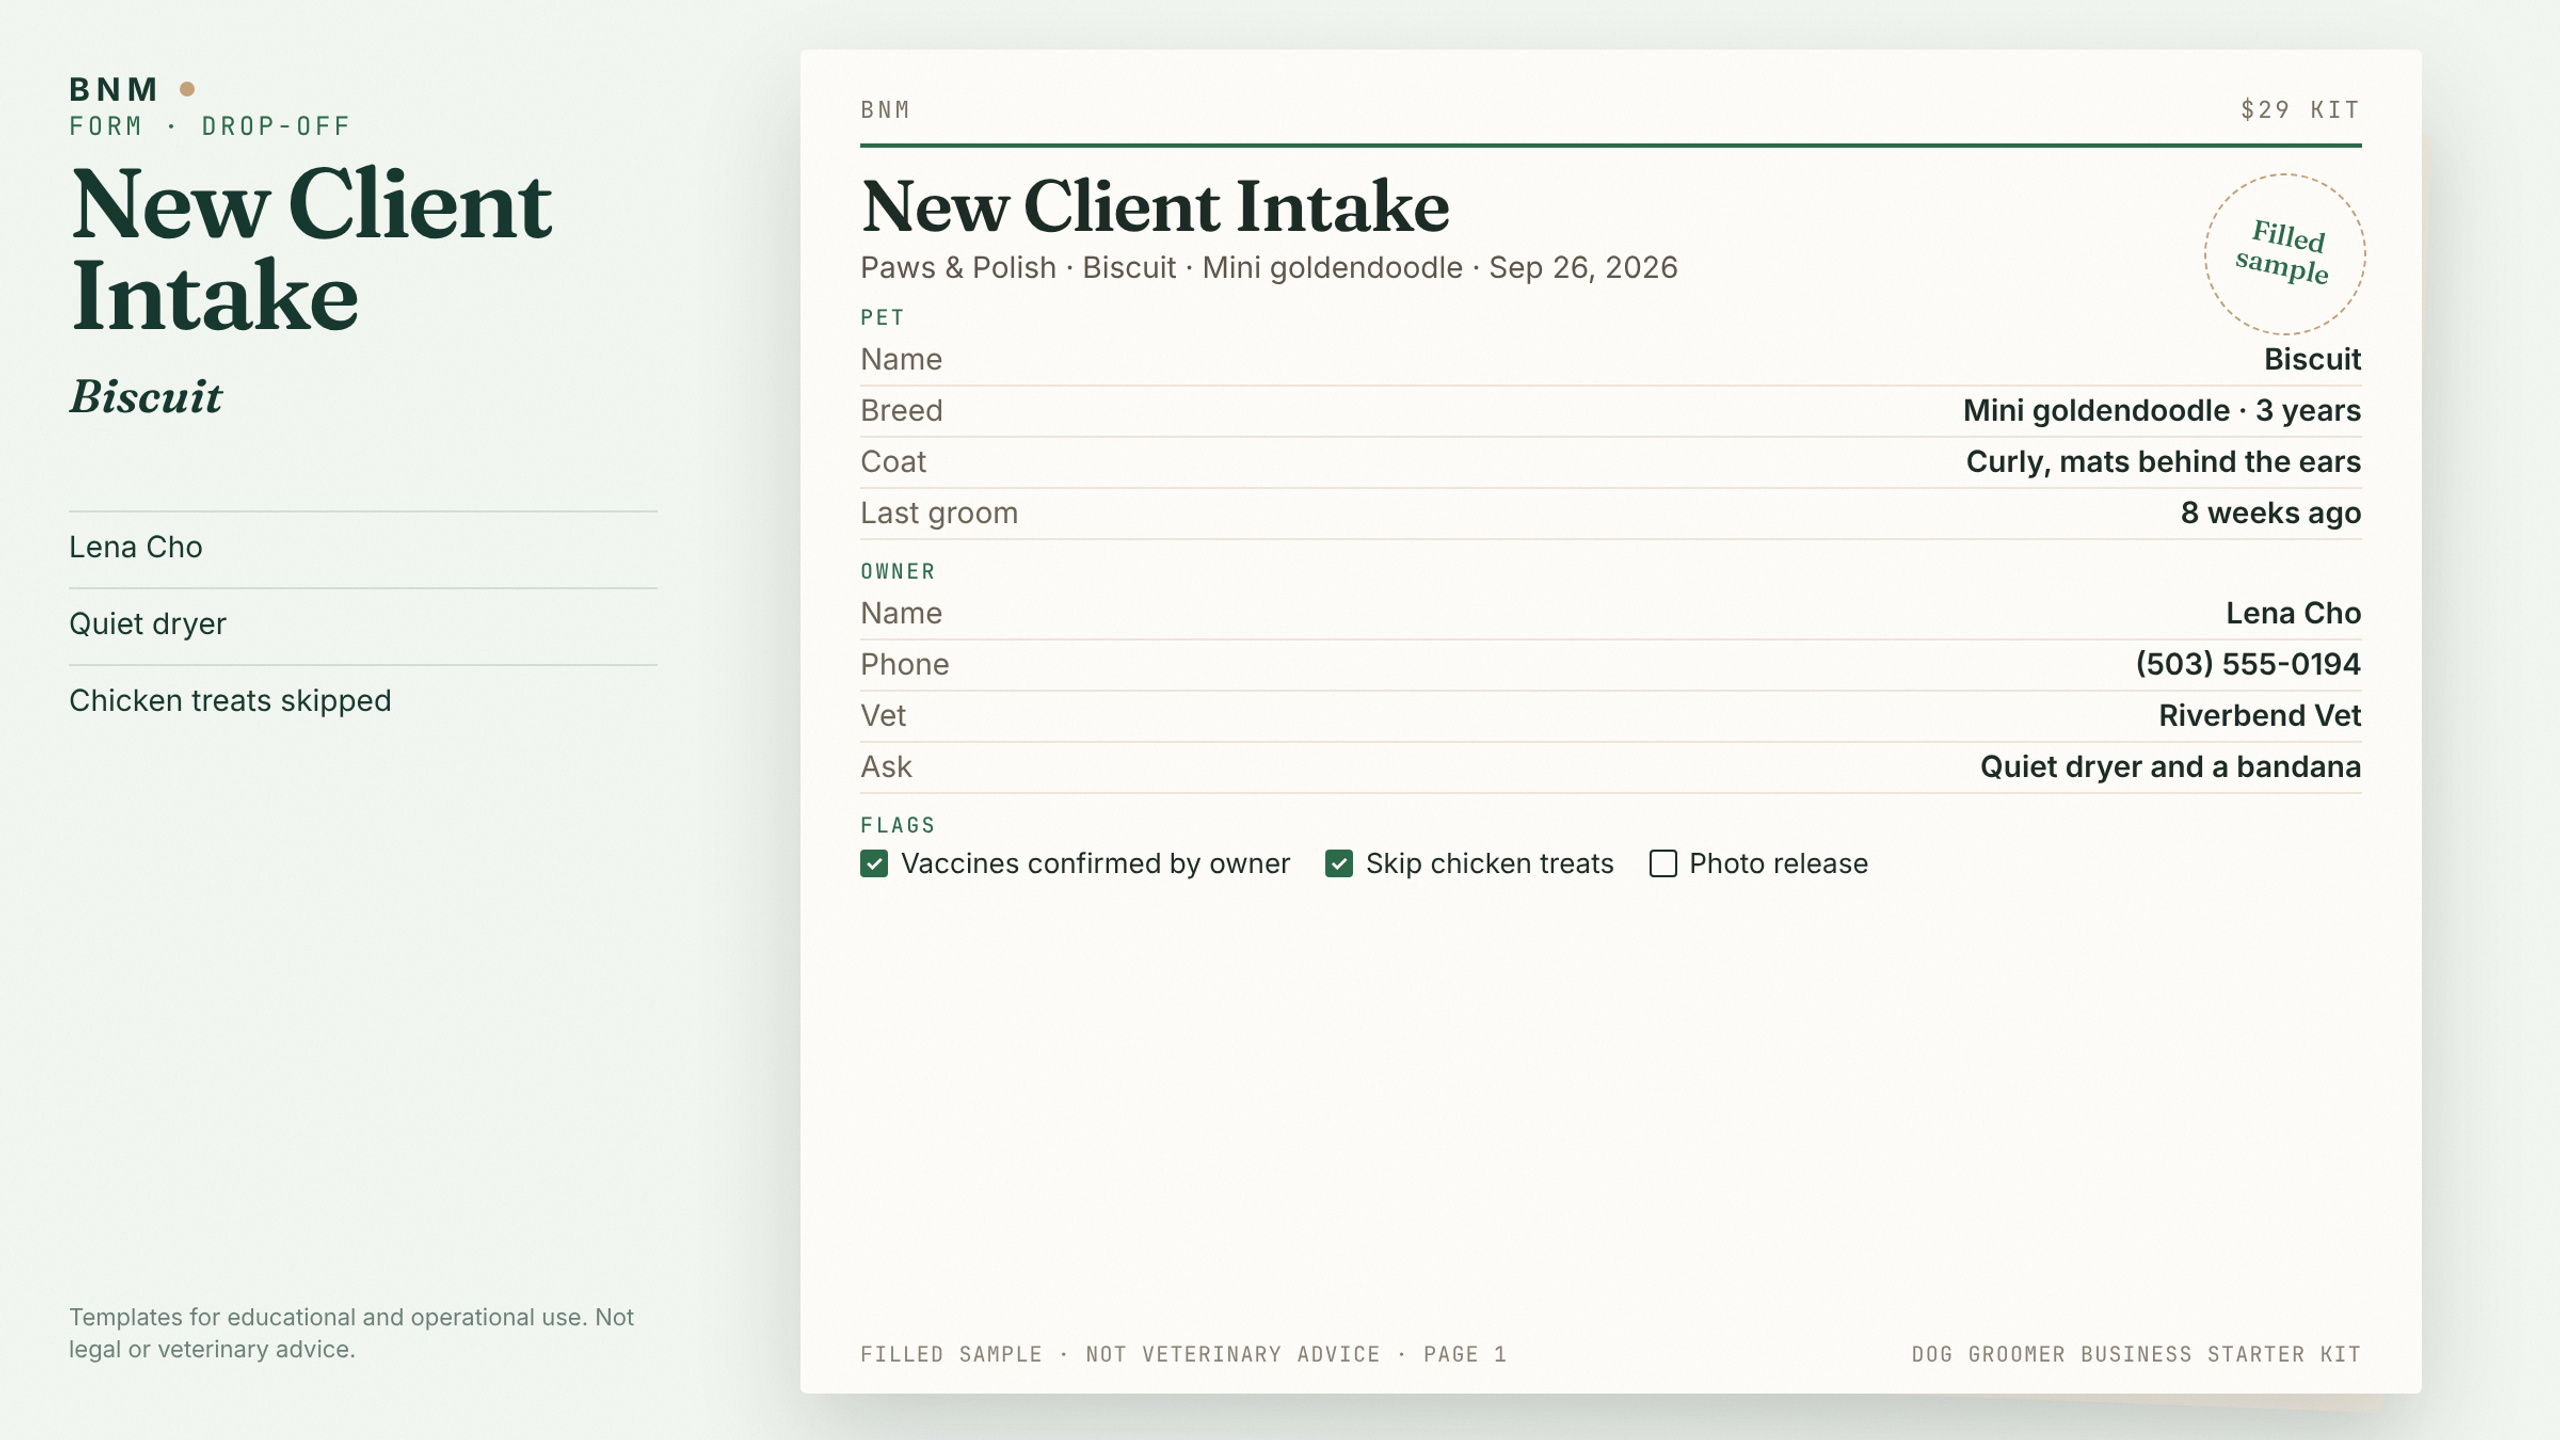2560x1440 pixels.
Task: Click the Last groom field label
Action: pos(939,512)
